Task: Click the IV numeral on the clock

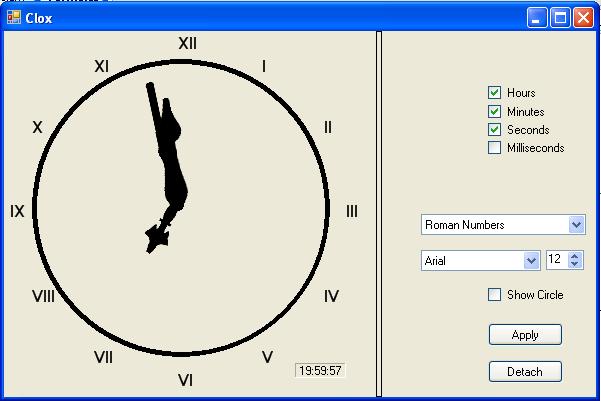Action: [x=332, y=296]
